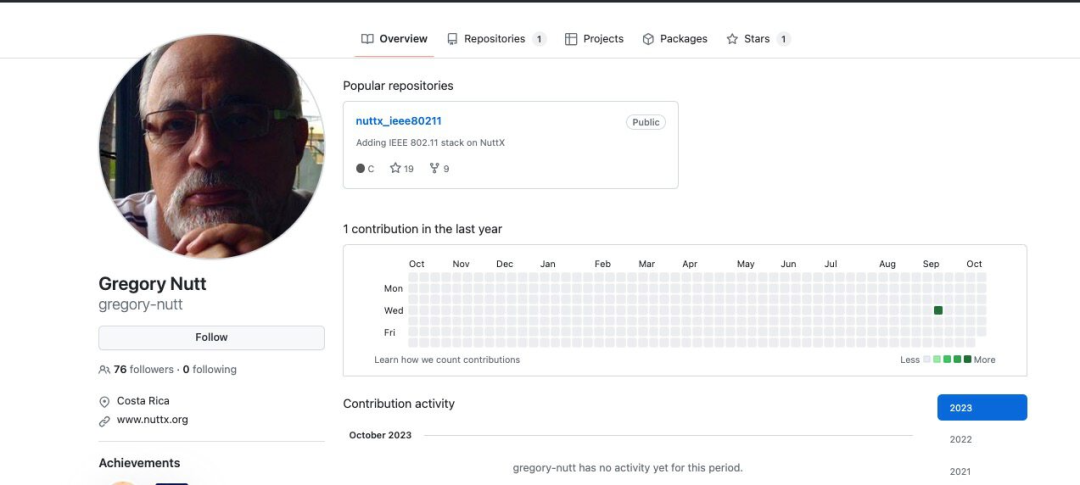Screen dimensions: 1080x485
Task: Show contribution activity for 2021
Action: (x=960, y=471)
